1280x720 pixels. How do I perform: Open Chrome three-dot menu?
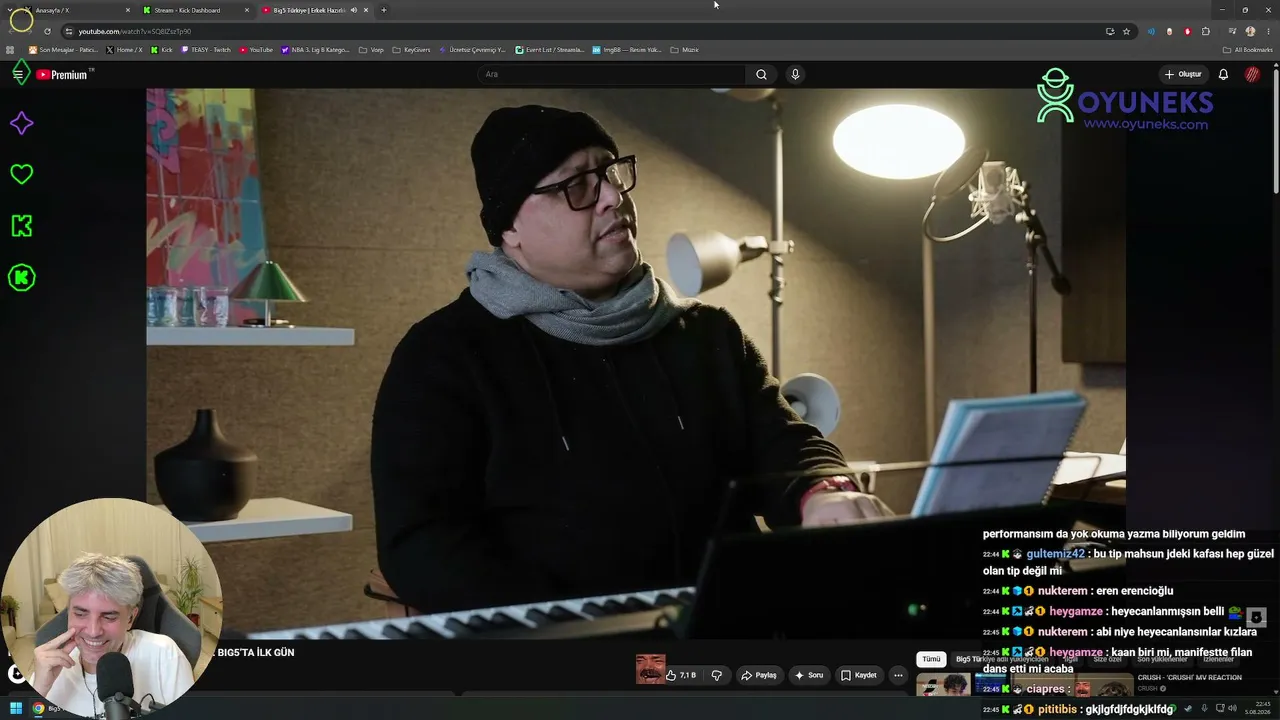pos(1268,31)
